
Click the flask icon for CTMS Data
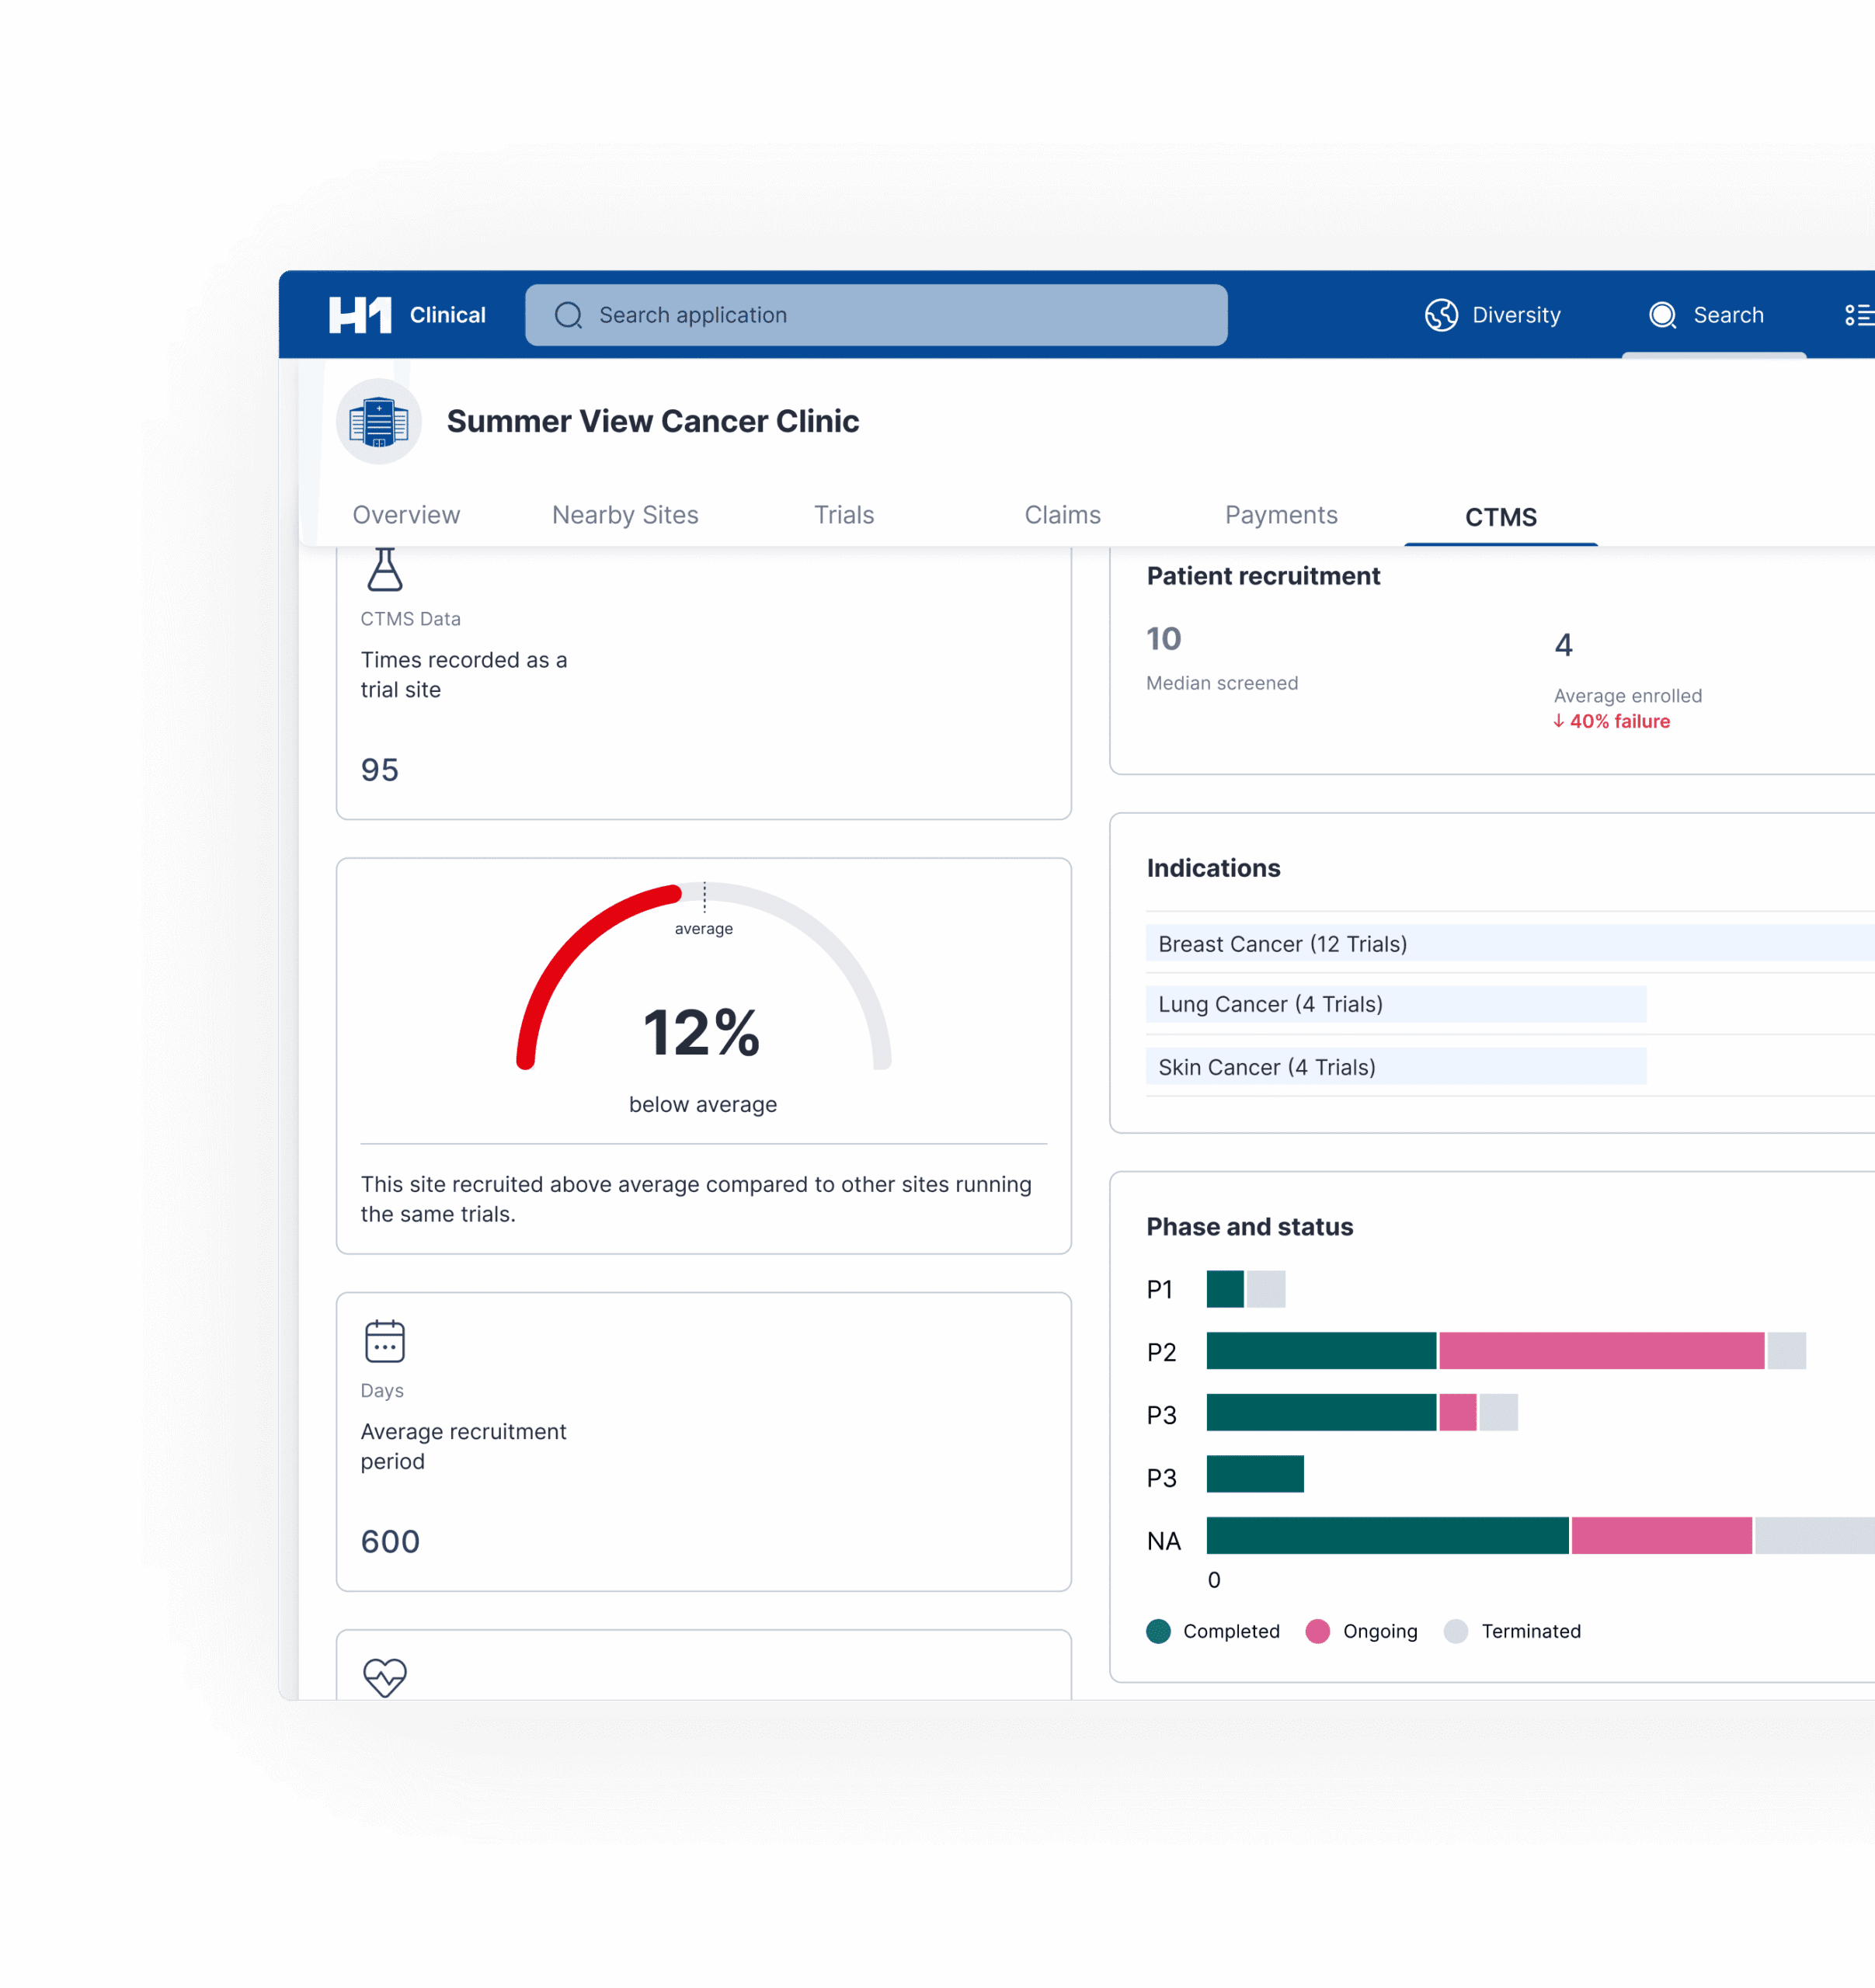click(x=385, y=569)
